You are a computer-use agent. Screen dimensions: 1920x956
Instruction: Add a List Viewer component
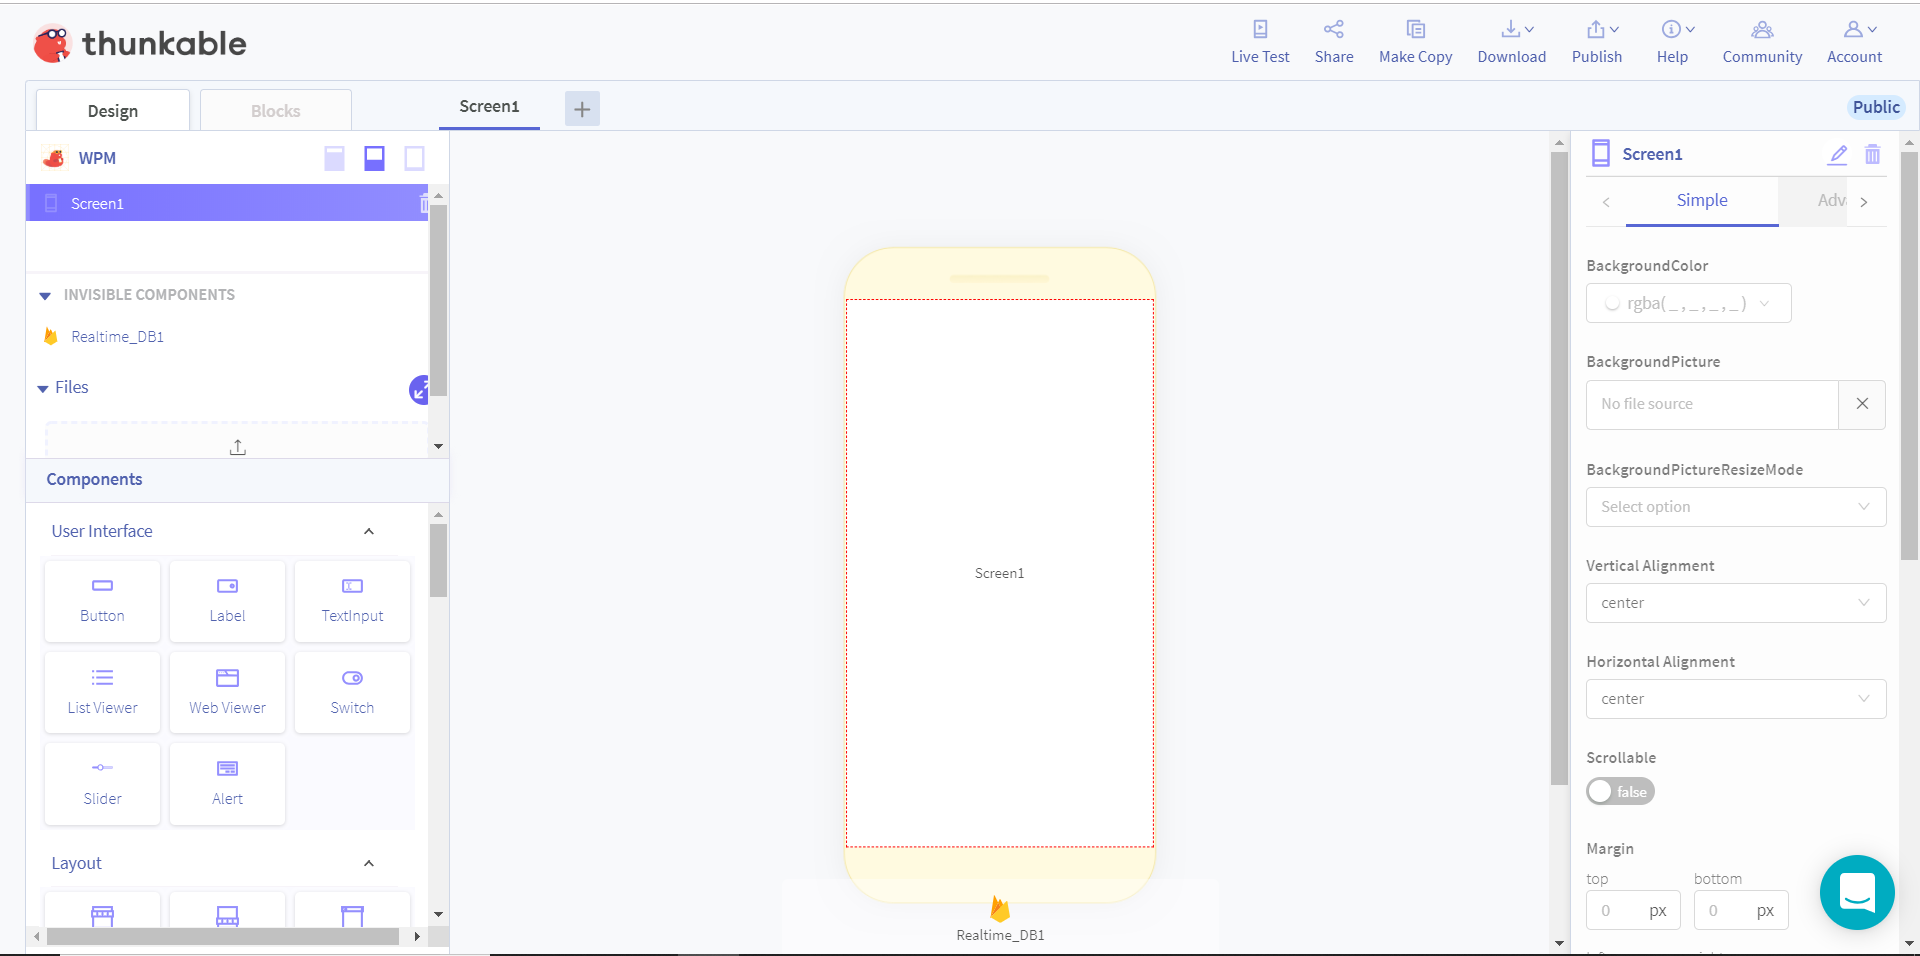point(102,692)
